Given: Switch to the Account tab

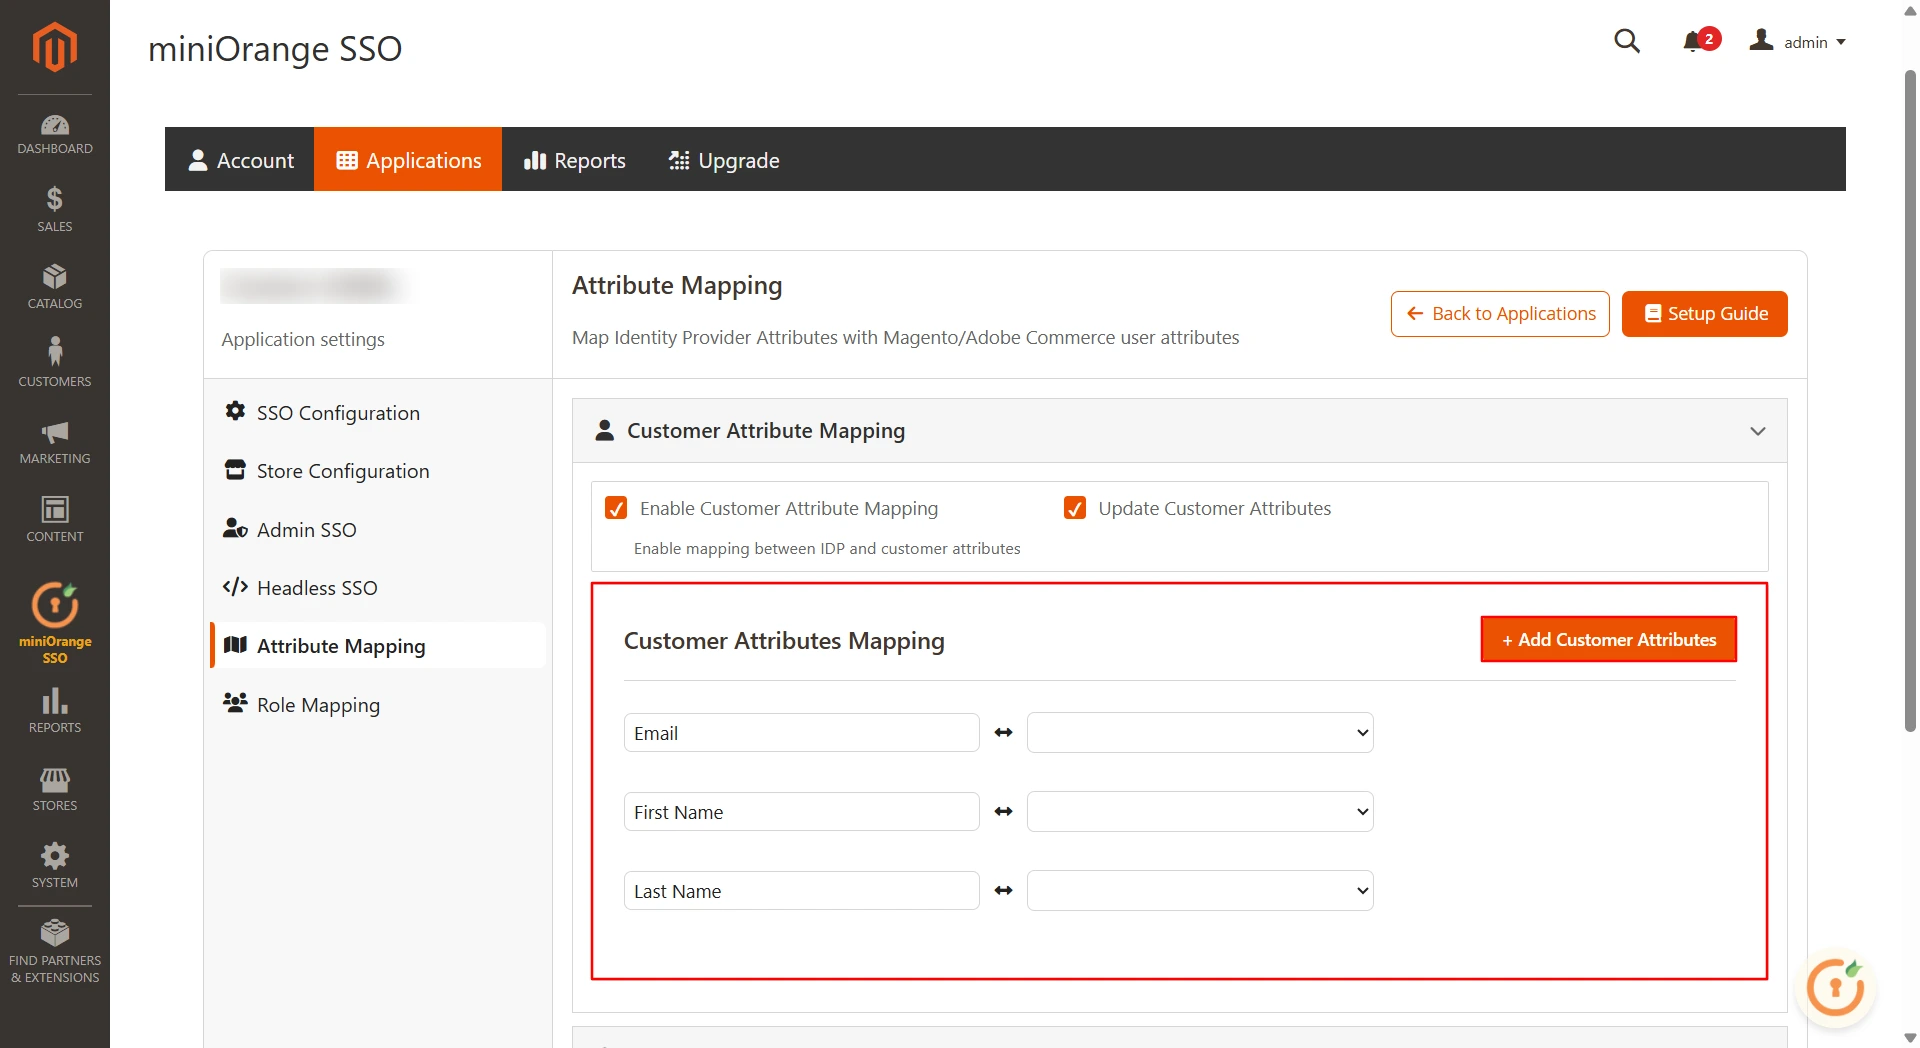Looking at the screenshot, I should (240, 160).
